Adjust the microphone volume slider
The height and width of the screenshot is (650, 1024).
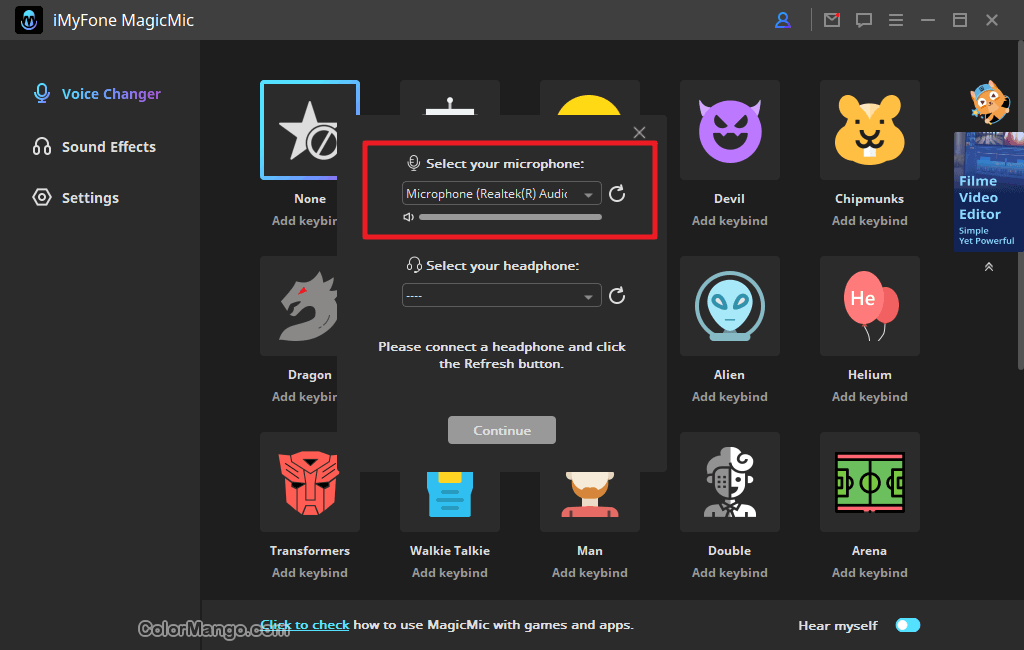coord(510,217)
